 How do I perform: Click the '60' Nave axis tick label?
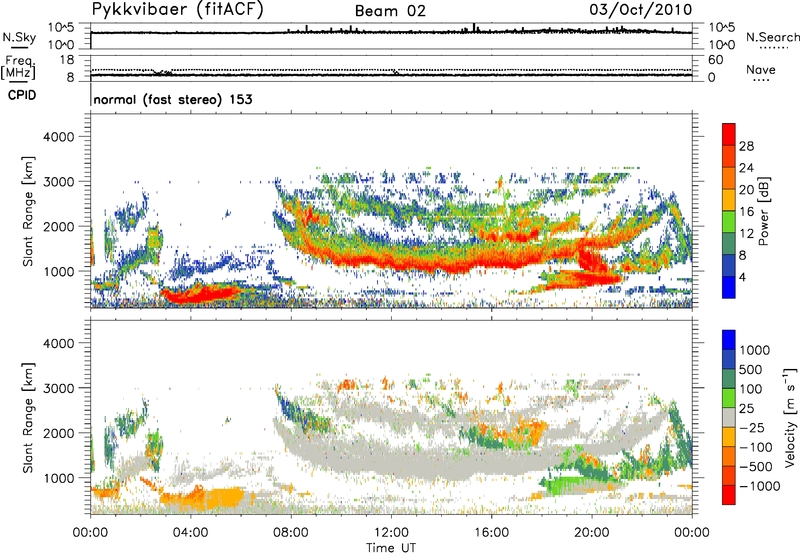point(715,60)
